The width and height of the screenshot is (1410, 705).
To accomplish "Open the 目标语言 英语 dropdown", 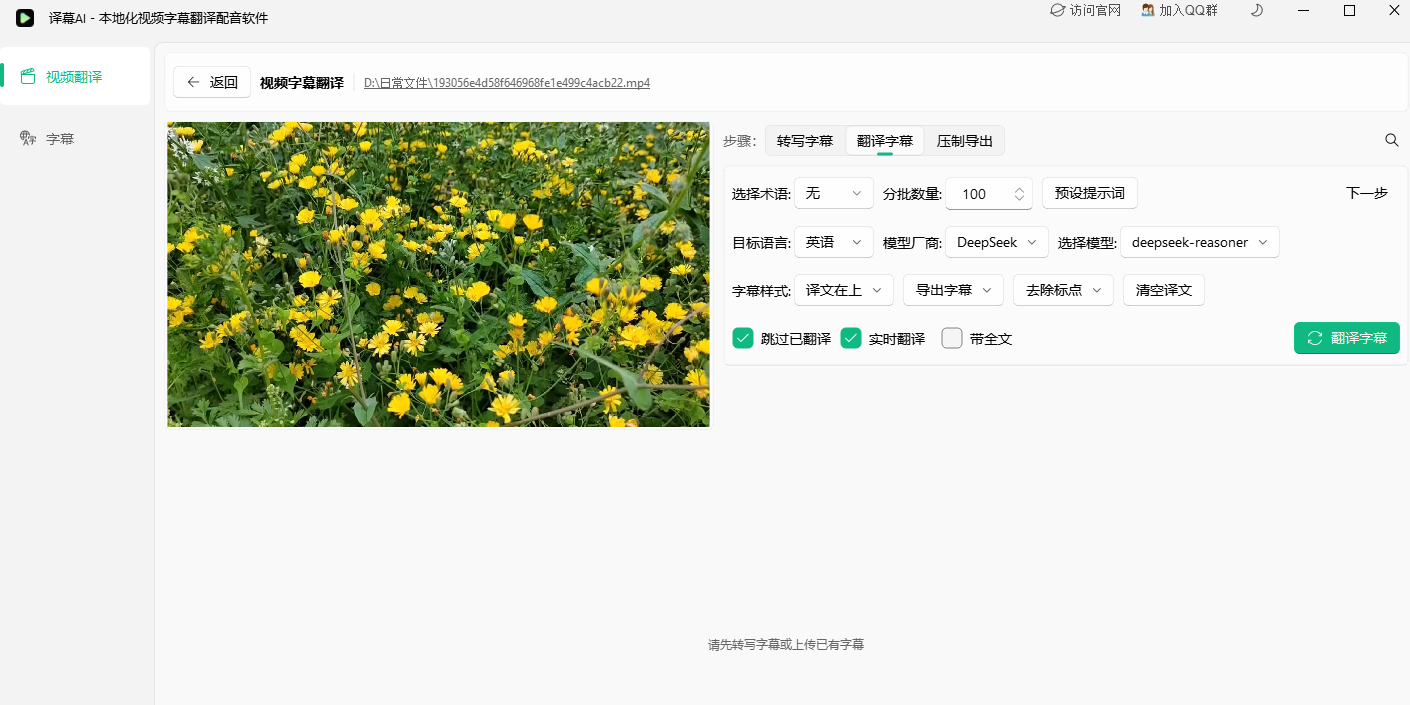I will coord(833,242).
